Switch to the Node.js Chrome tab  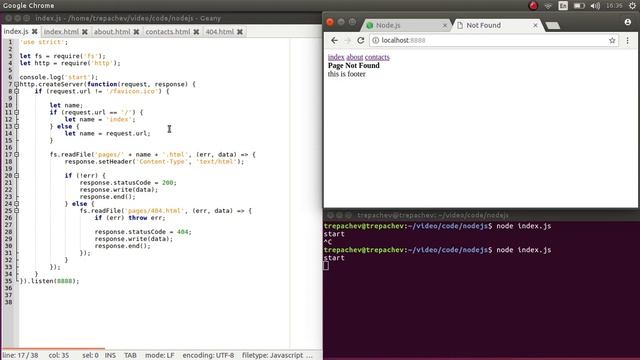pyautogui.click(x=405, y=25)
